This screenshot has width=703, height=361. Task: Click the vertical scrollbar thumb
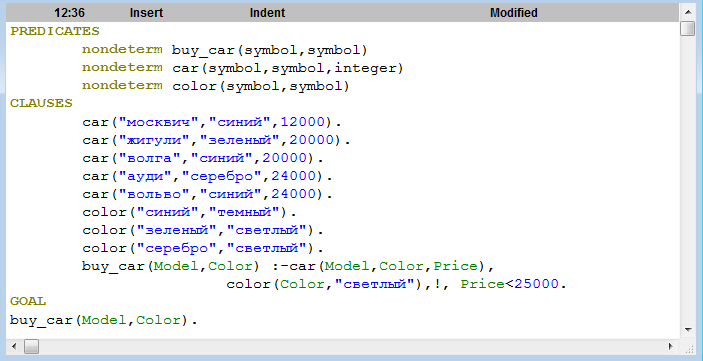click(x=687, y=28)
